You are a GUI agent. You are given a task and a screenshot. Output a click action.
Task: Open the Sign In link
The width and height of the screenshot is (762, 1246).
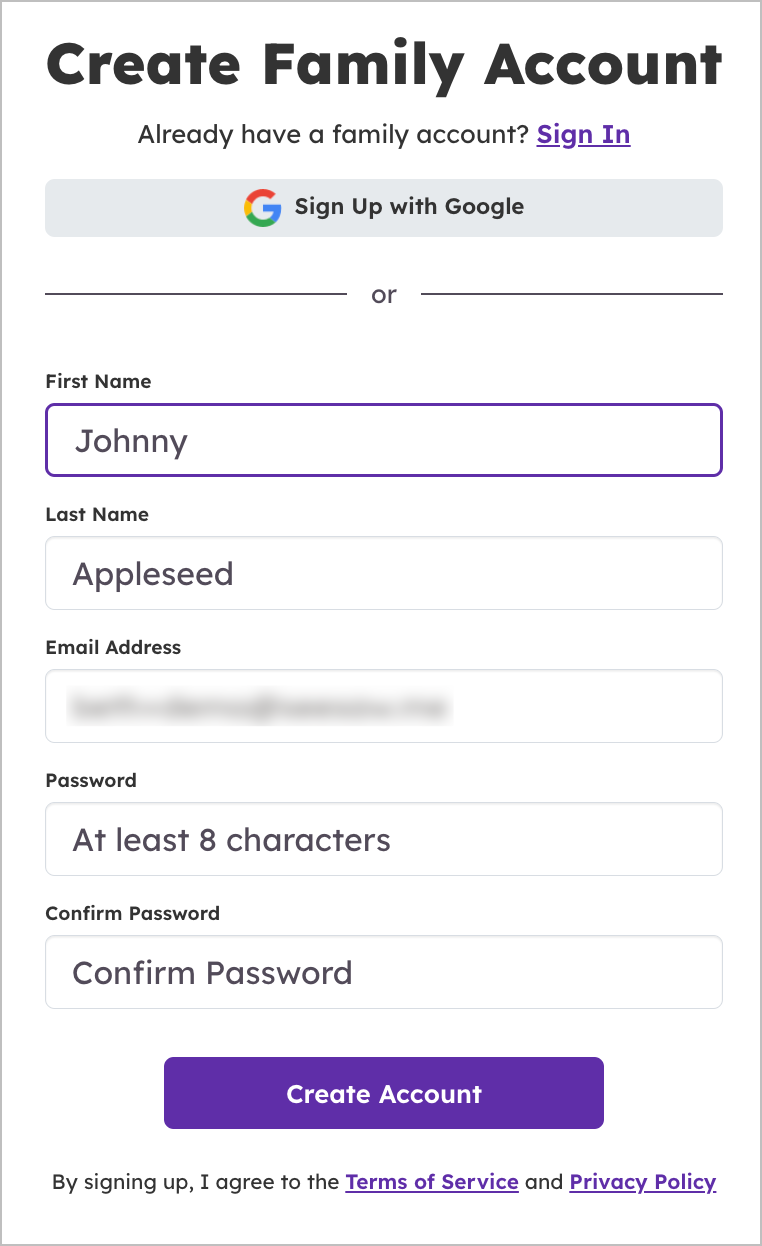pyautogui.click(x=583, y=135)
